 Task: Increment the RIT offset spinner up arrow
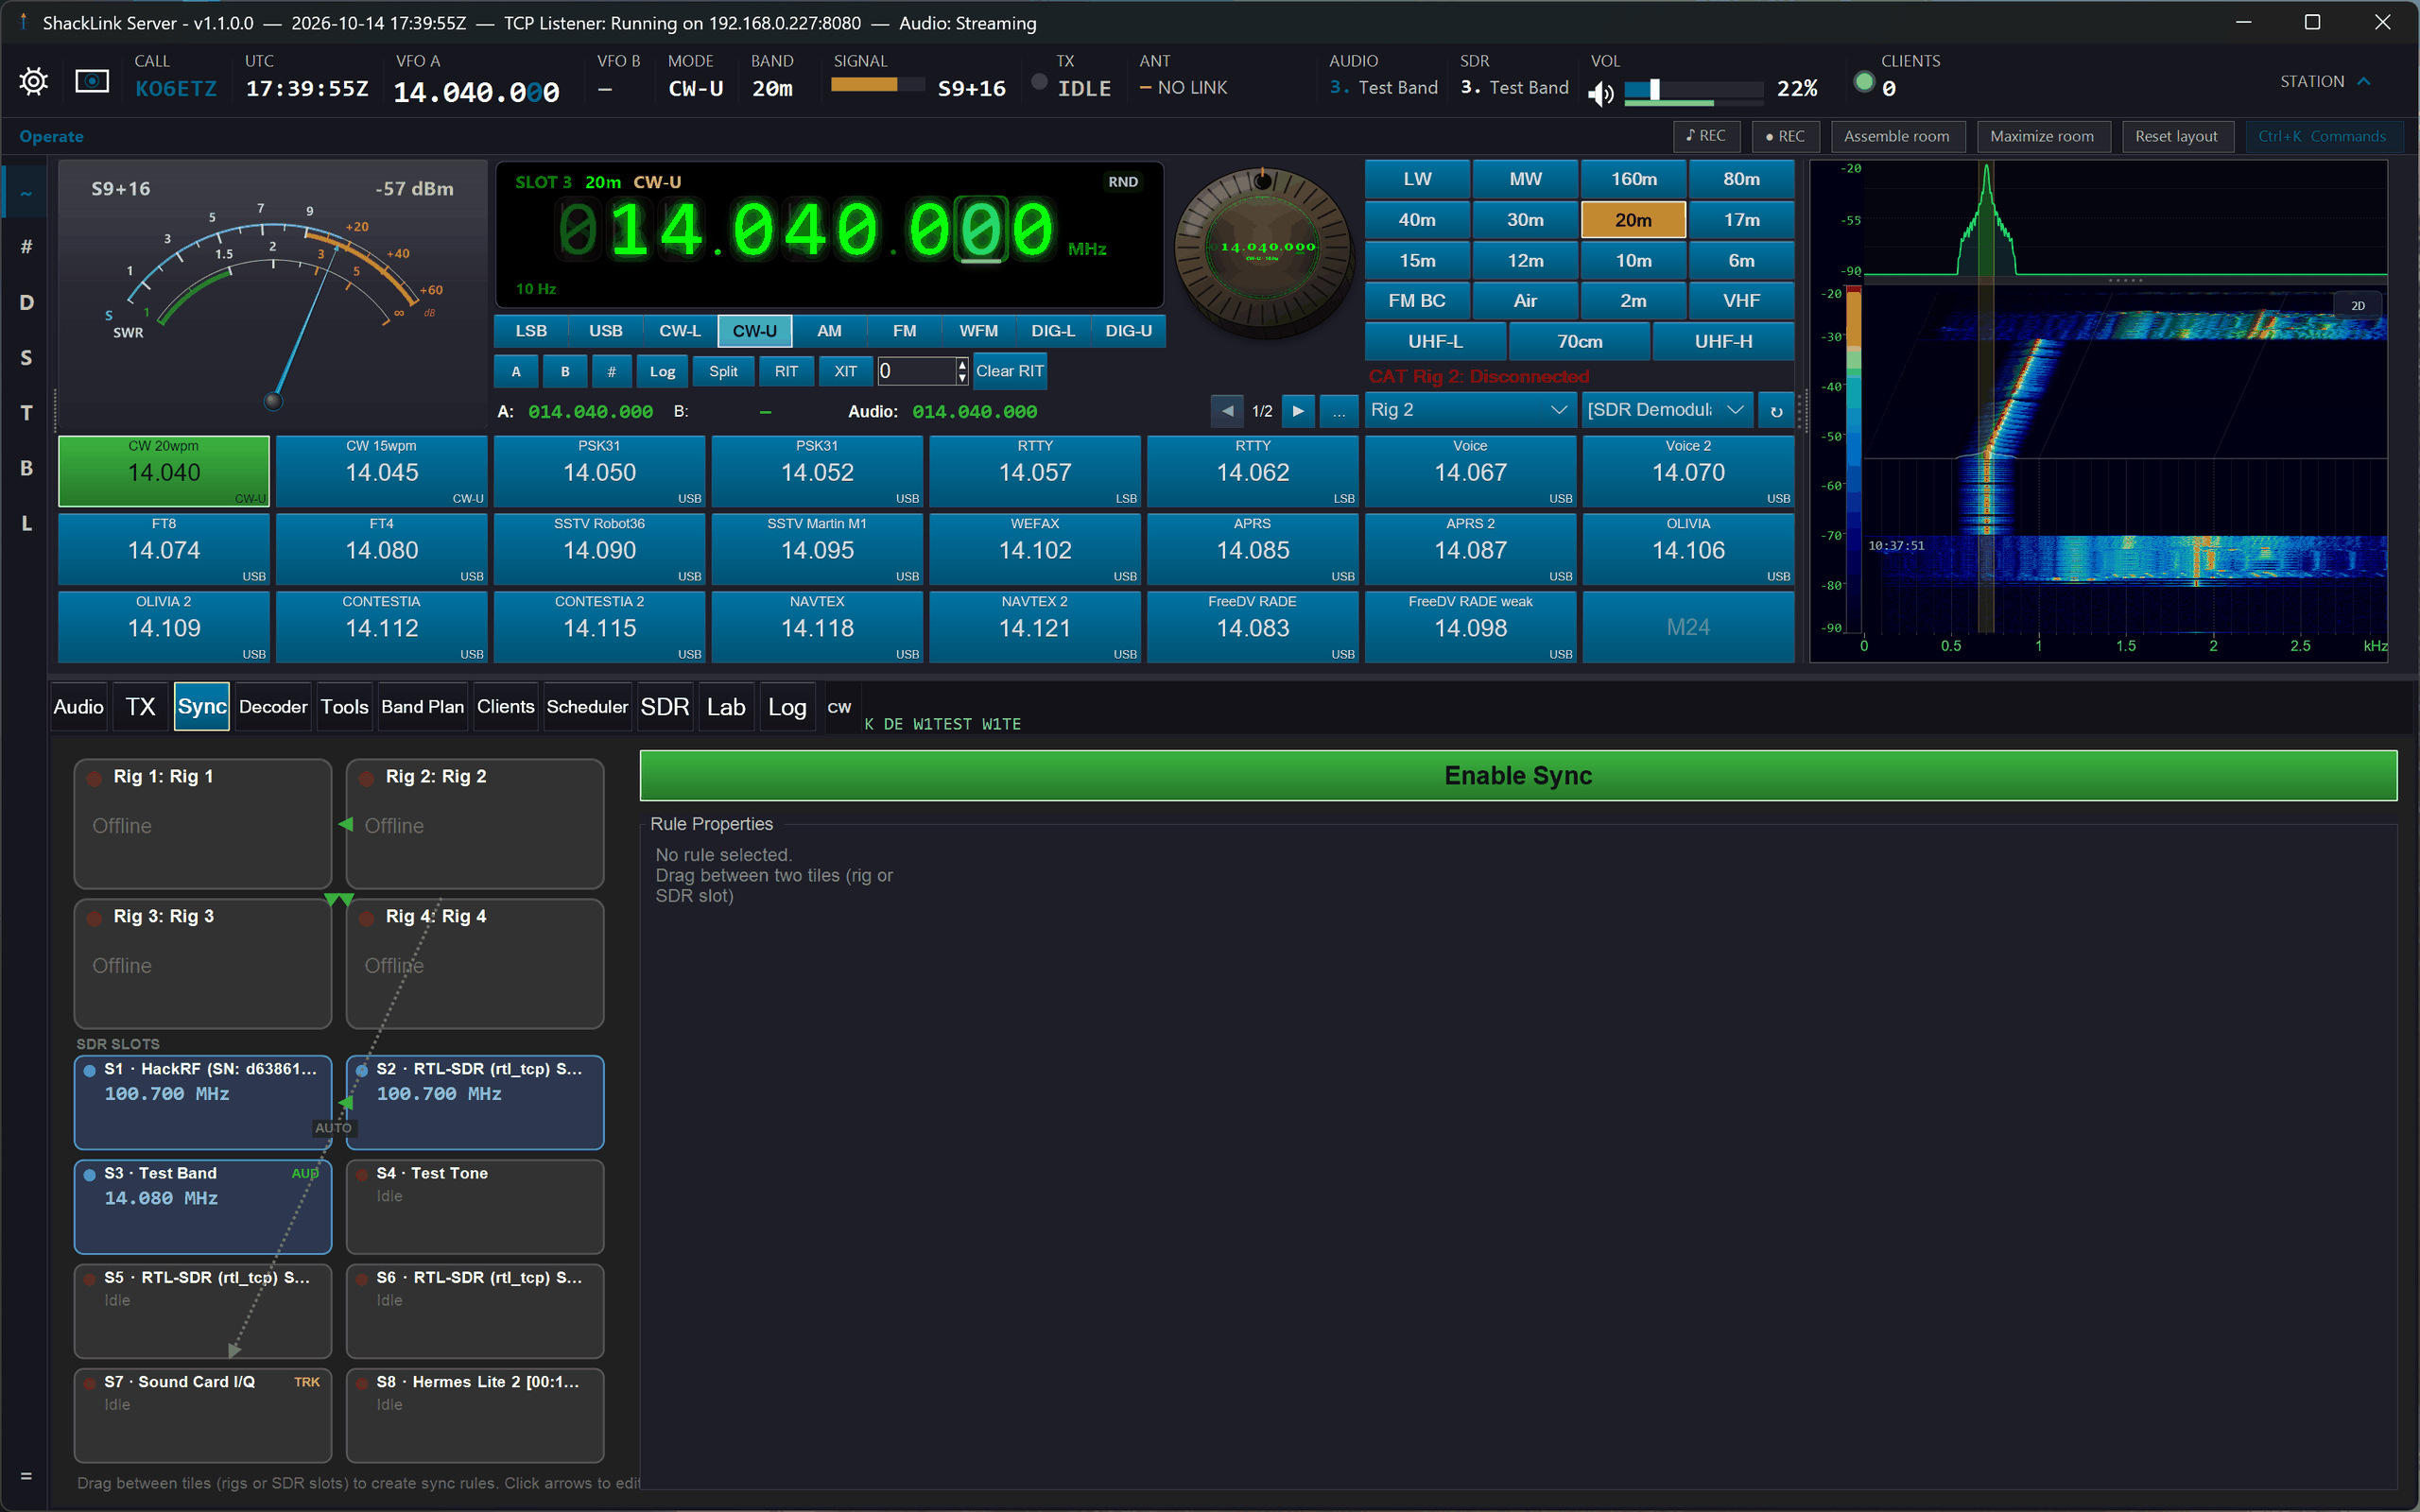click(962, 364)
